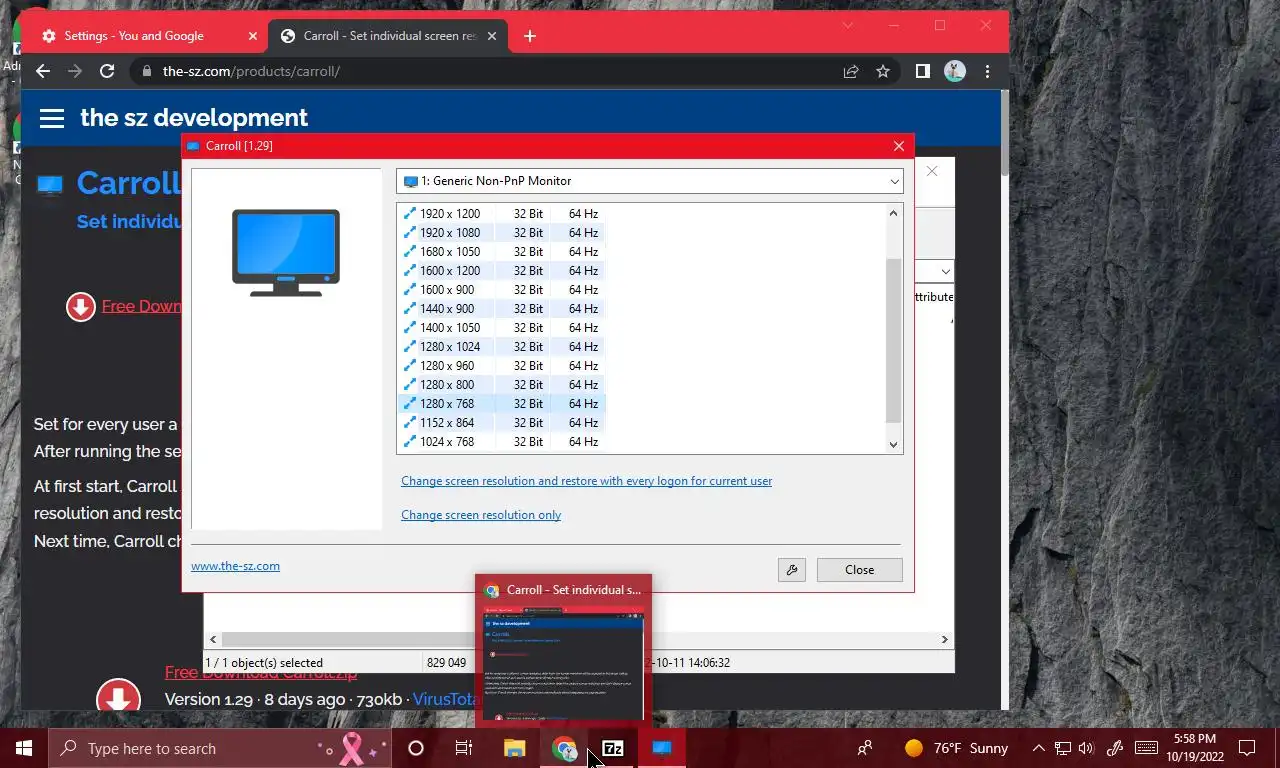
Task: Select the 1280 x 960 resolution row
Action: click(502, 366)
